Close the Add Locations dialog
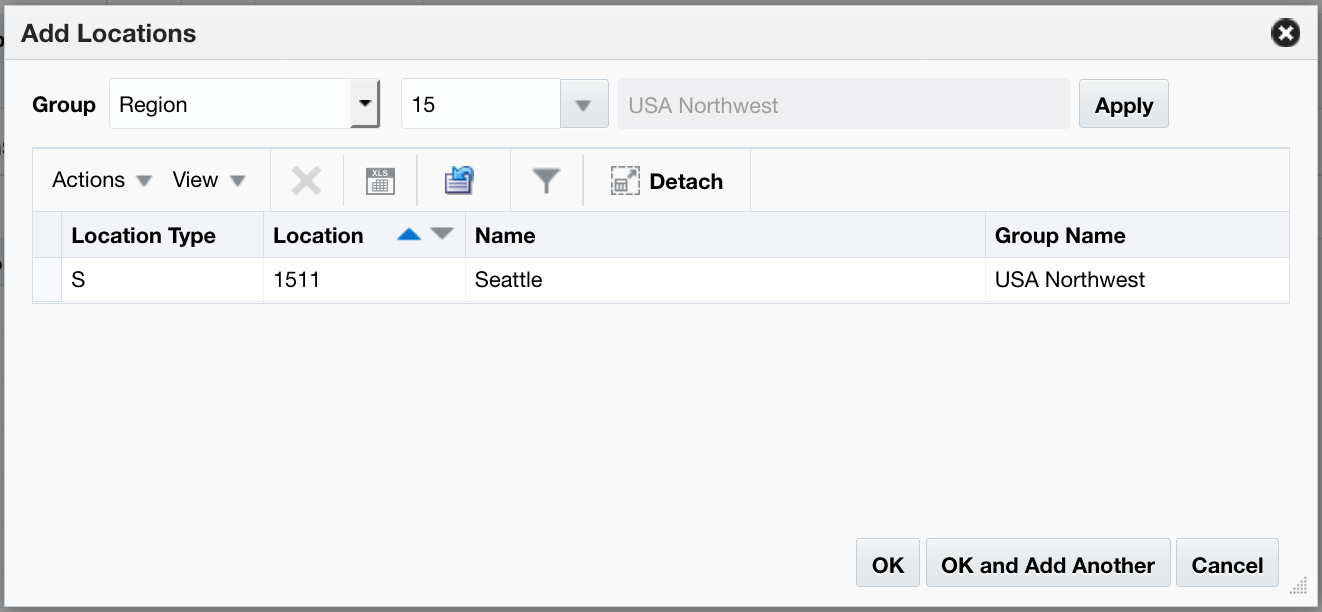Viewport: 1322px width, 612px height. pos(1285,32)
